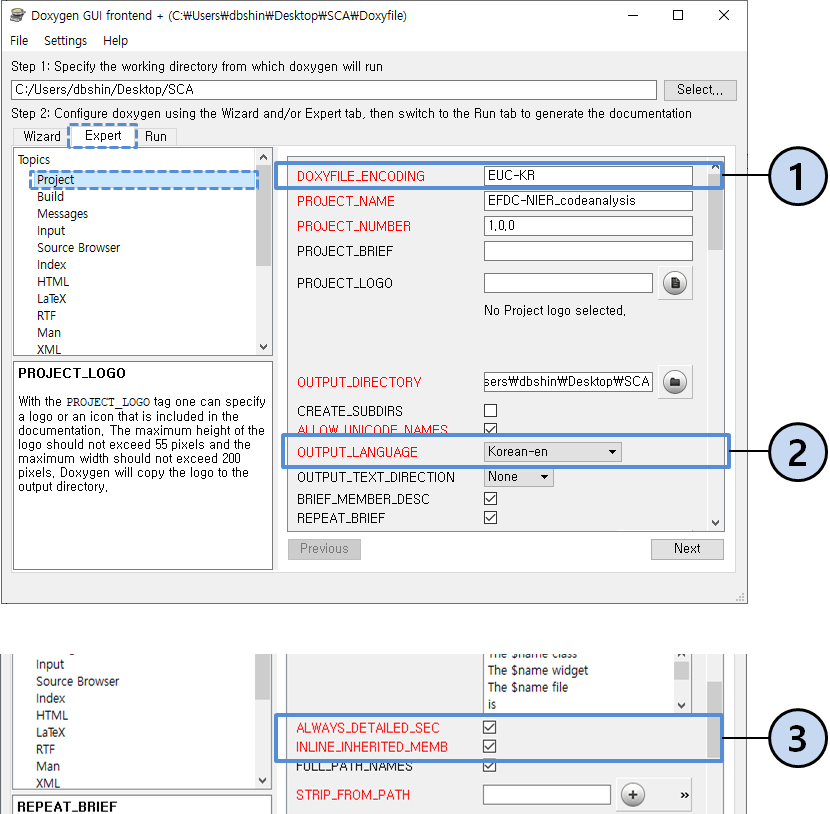Toggle the ALWAYS_DETAILED_SEC checkbox

490,727
